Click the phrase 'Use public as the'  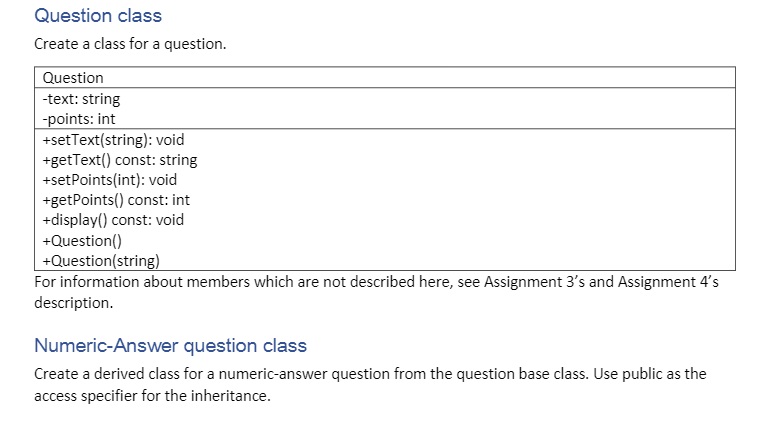pyautogui.click(x=650, y=374)
